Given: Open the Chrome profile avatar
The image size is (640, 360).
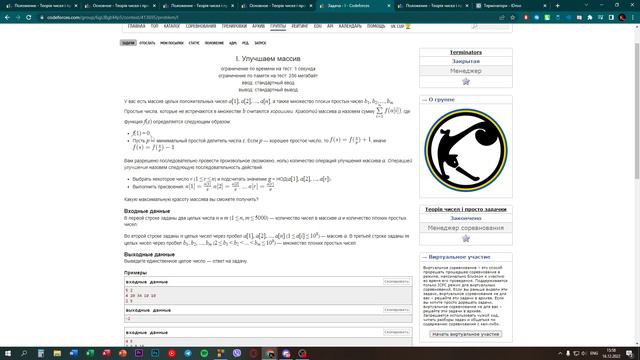Looking at the screenshot, I should (x=622, y=18).
